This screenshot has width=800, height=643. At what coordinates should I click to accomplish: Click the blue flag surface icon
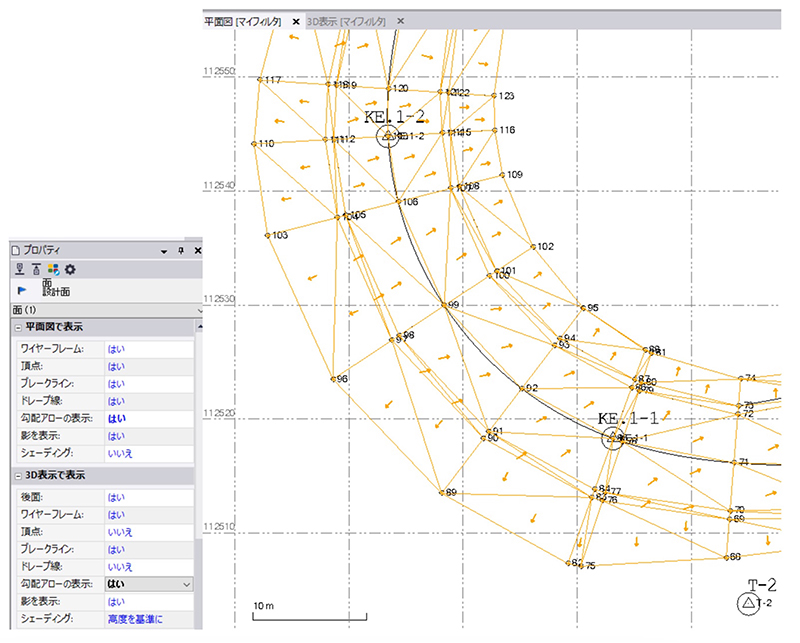tap(21, 290)
